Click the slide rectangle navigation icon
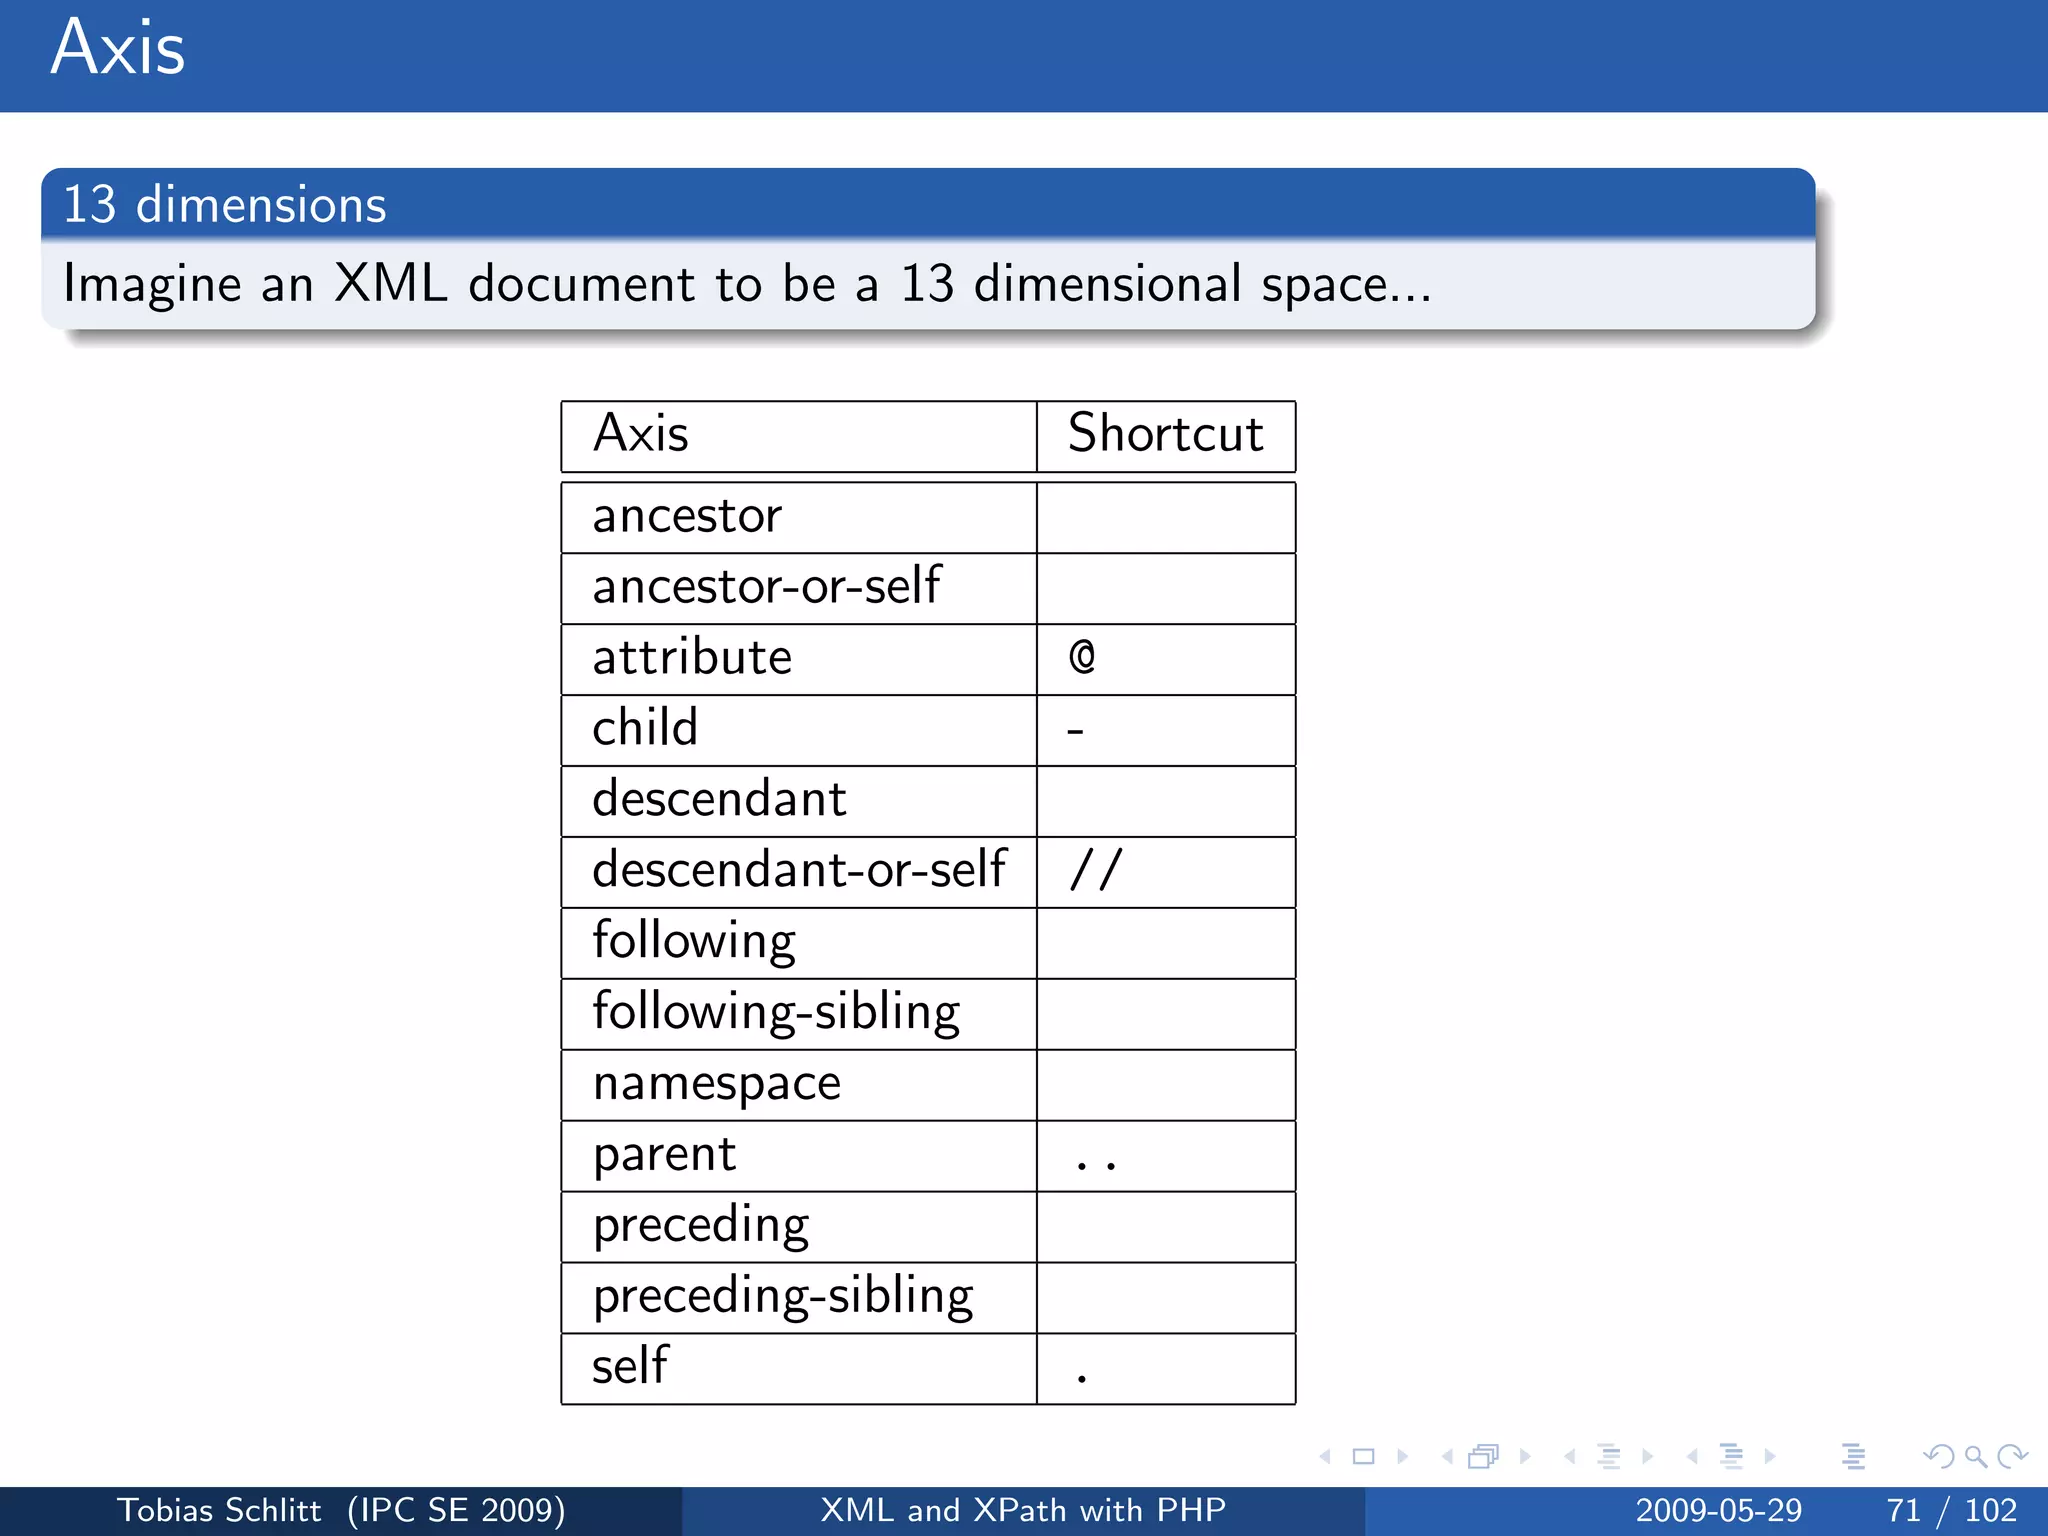The height and width of the screenshot is (1536, 2048). point(1363,1457)
